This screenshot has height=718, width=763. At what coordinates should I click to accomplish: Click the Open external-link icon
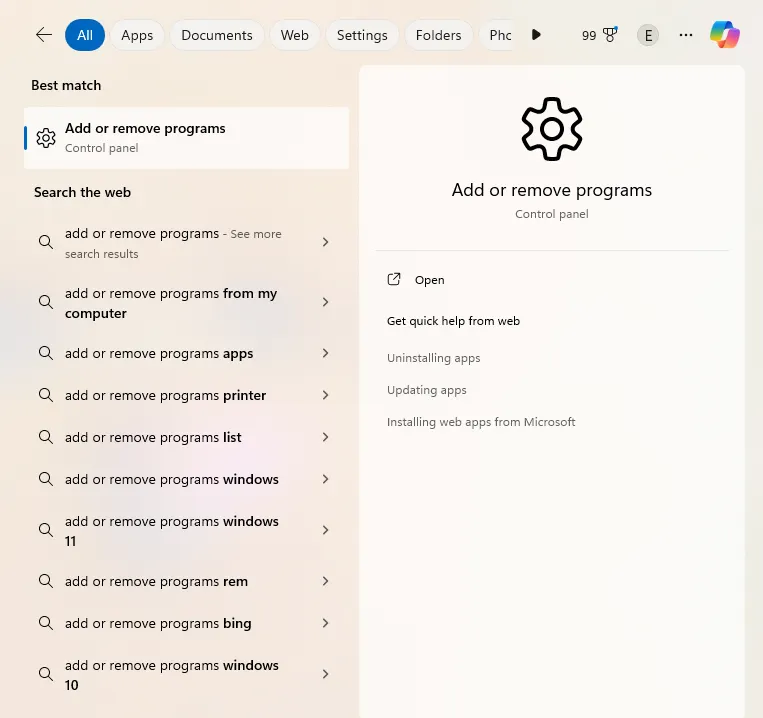point(394,279)
